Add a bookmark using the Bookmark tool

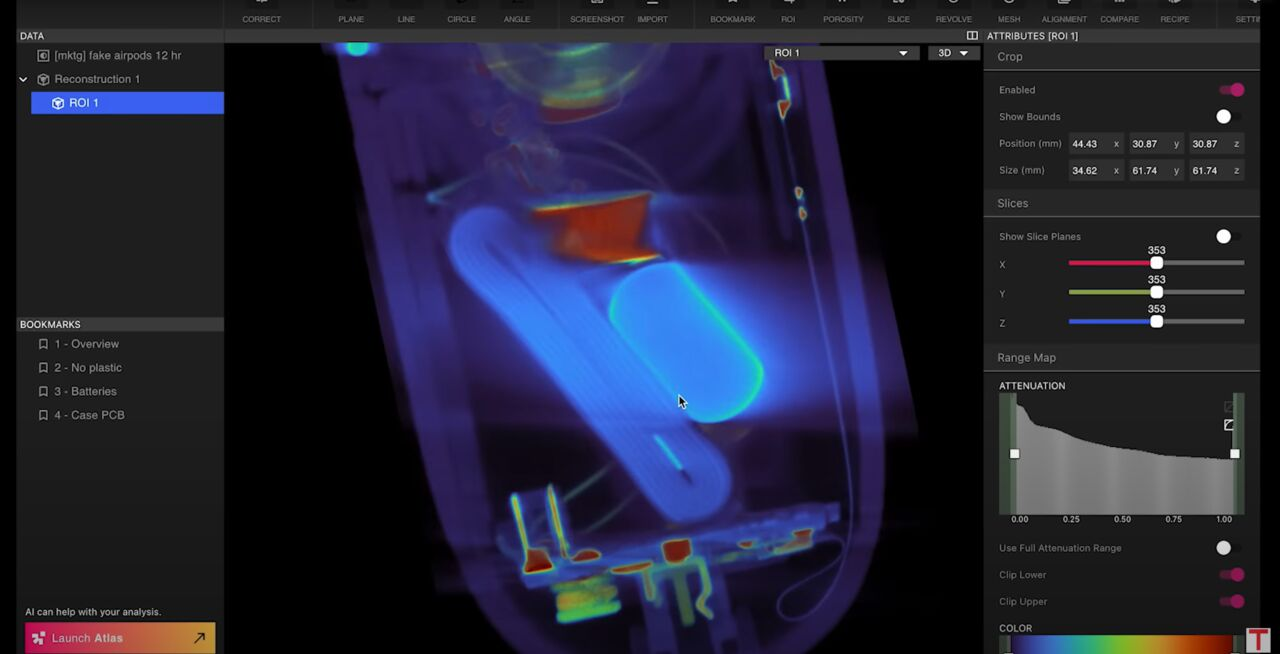[x=733, y=13]
